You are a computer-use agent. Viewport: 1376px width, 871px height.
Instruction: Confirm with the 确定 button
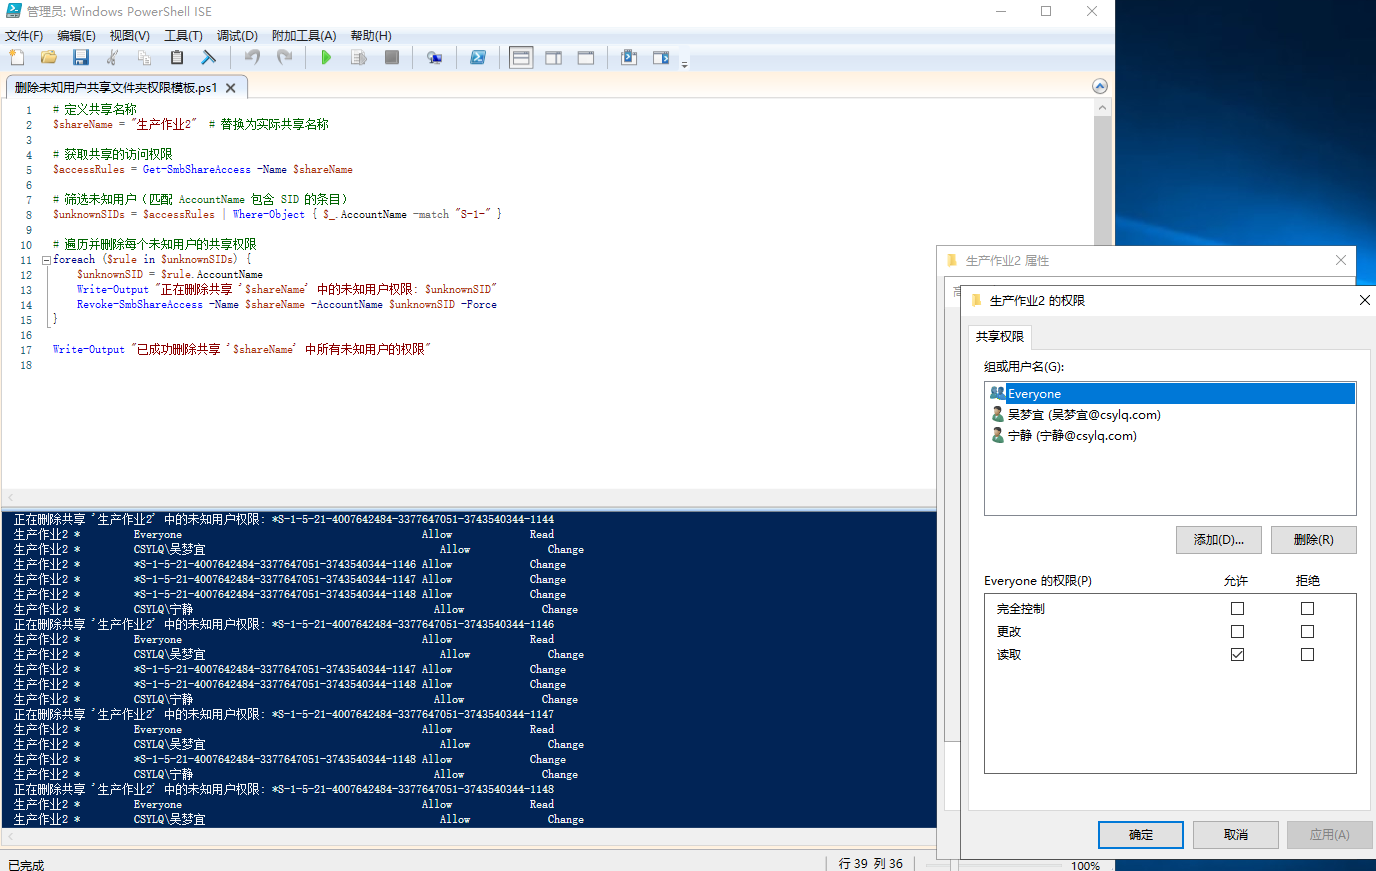pyautogui.click(x=1141, y=835)
